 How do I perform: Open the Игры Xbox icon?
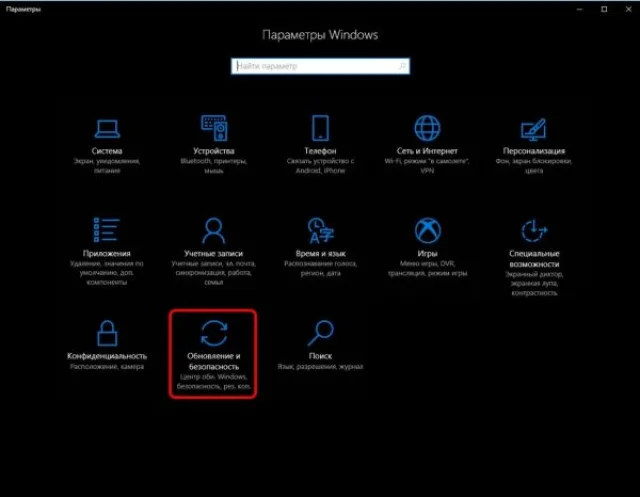[427, 230]
